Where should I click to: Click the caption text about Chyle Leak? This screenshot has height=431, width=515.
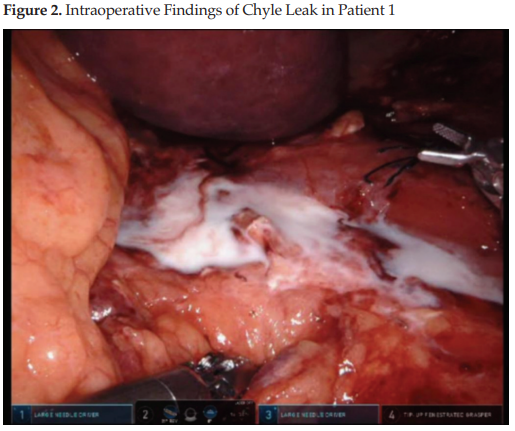[230, 11]
